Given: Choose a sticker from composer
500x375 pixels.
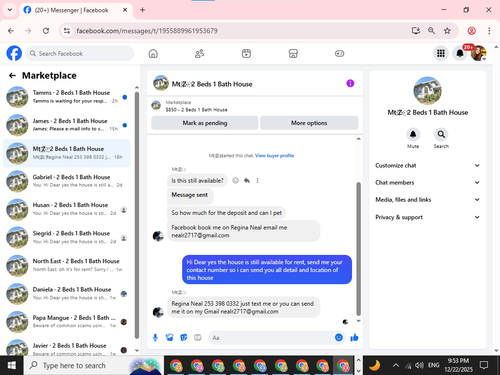Looking at the screenshot, I should [184, 338].
